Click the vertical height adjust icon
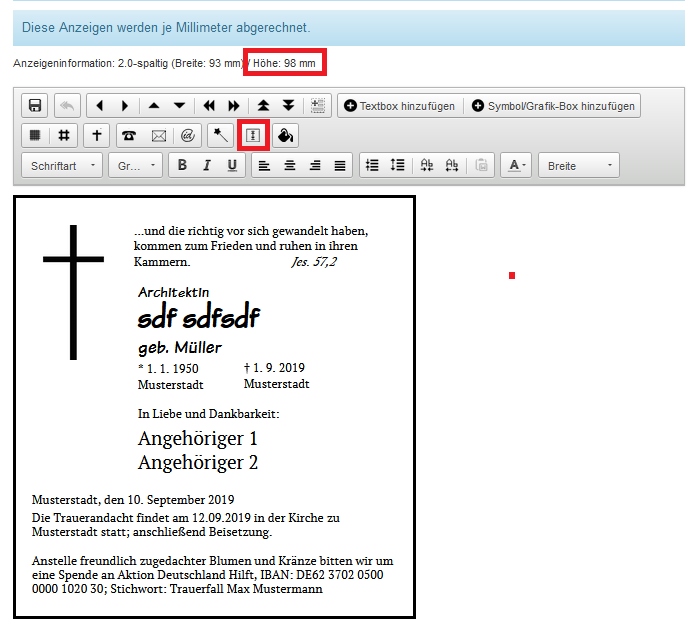This screenshot has height=641, width=696. [253, 135]
